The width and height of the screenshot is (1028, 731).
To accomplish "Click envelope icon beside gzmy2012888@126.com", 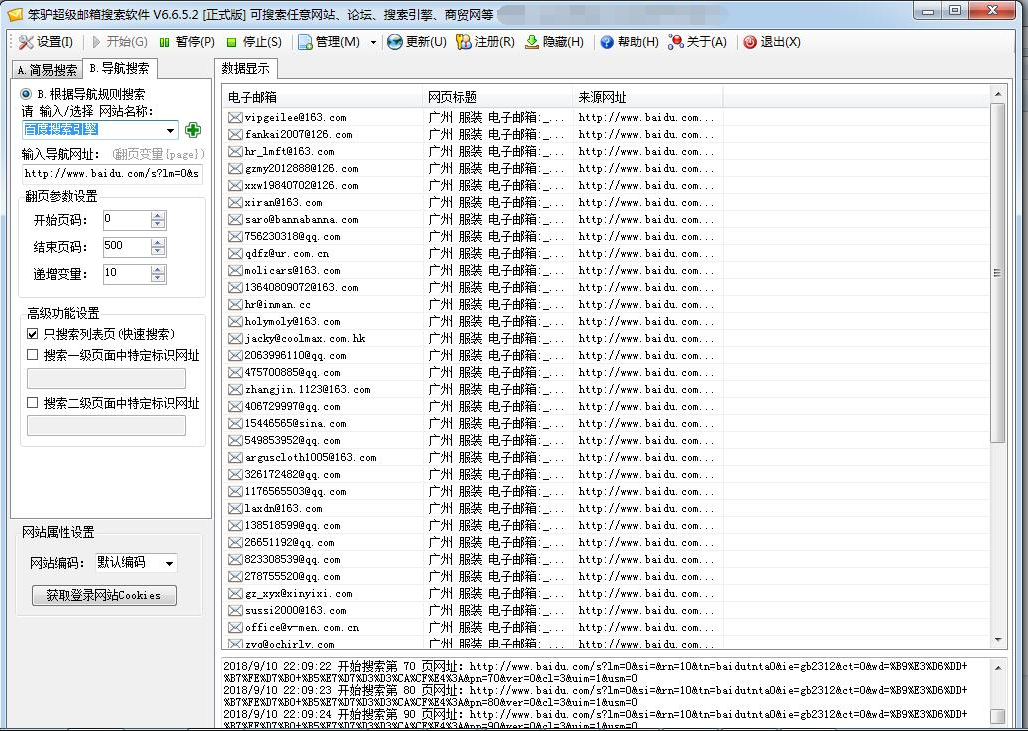I will point(235,168).
